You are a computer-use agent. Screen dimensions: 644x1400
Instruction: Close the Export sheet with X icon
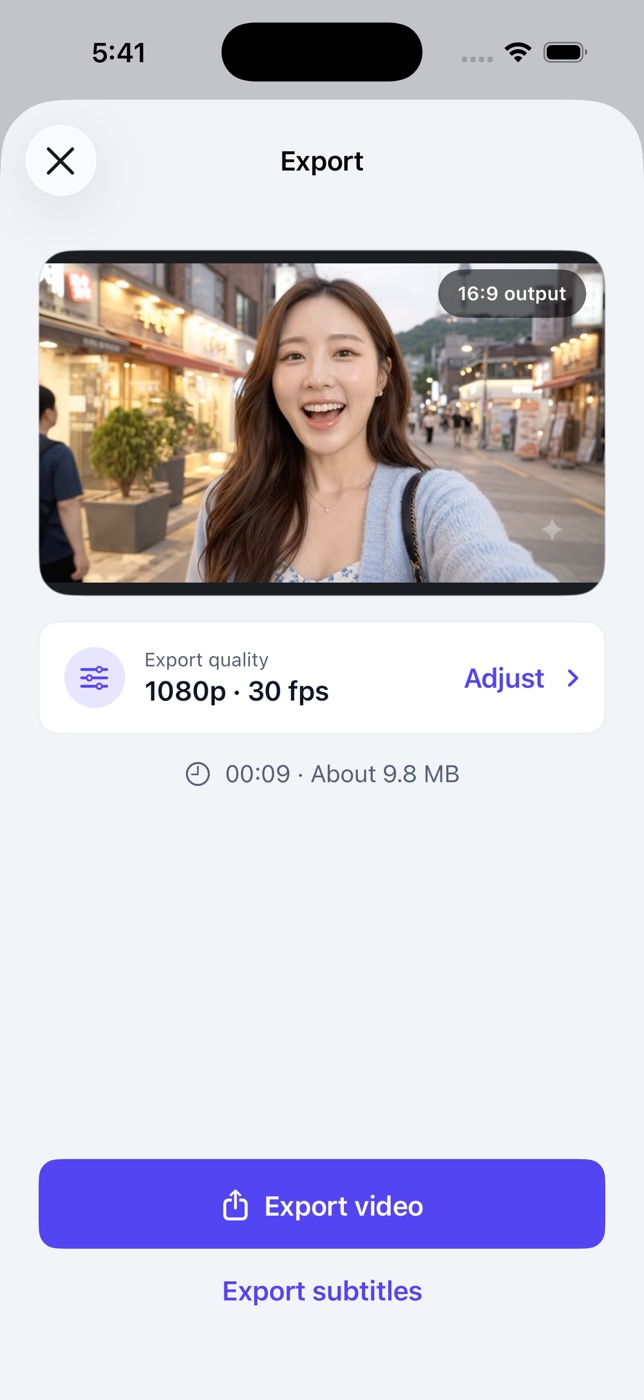(61, 161)
